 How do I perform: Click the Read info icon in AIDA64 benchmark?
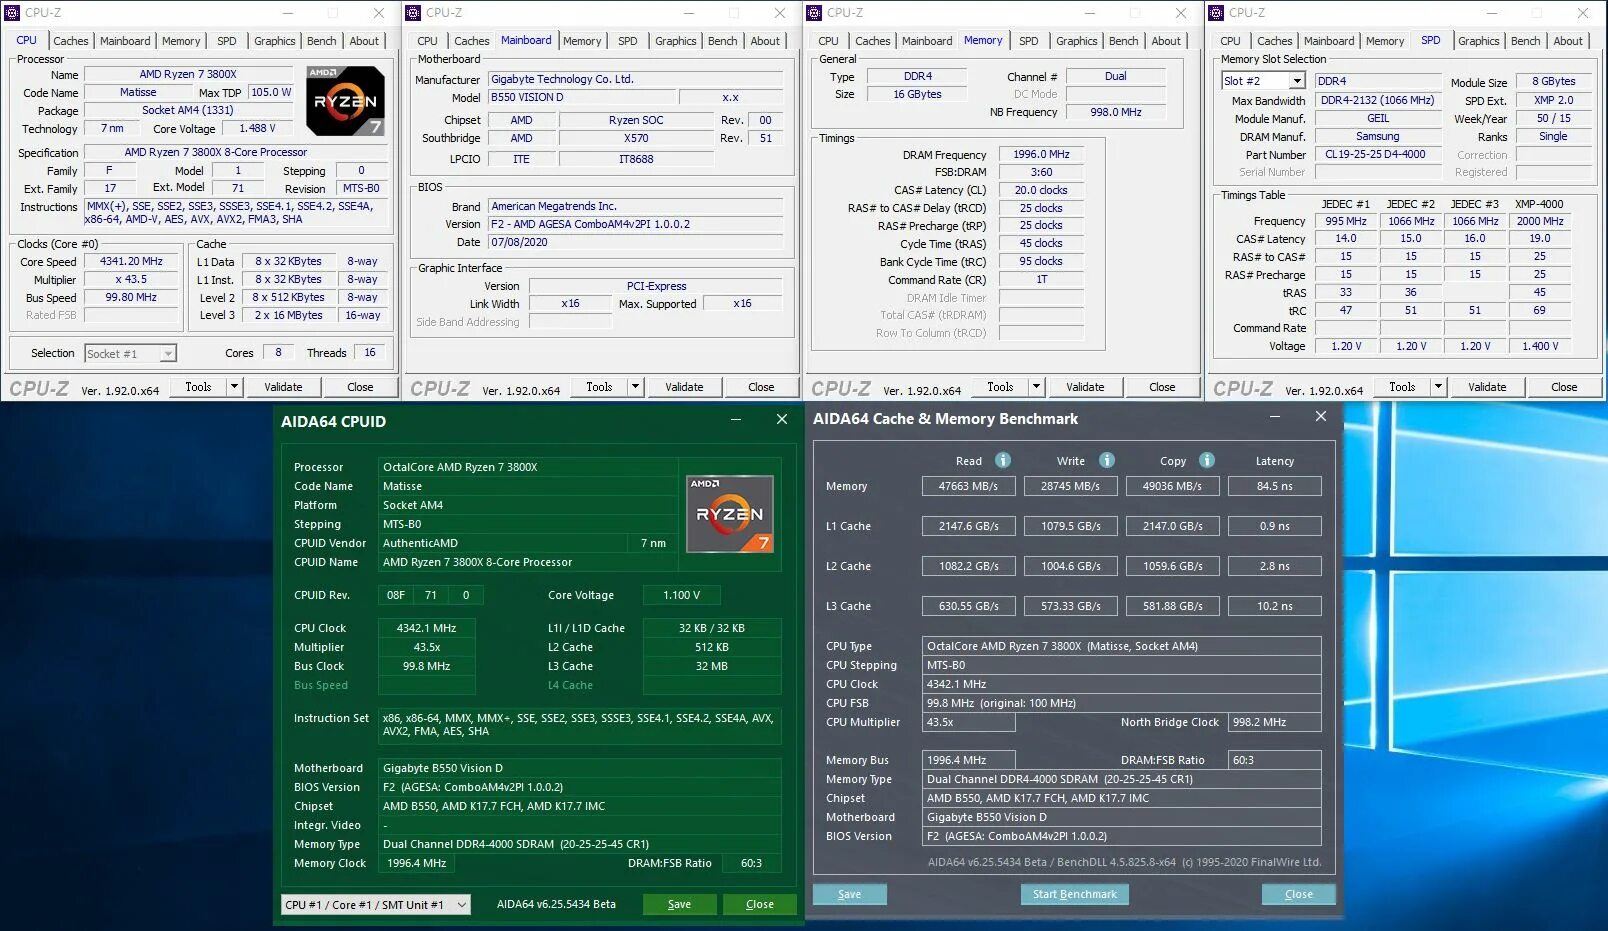pos(1002,460)
